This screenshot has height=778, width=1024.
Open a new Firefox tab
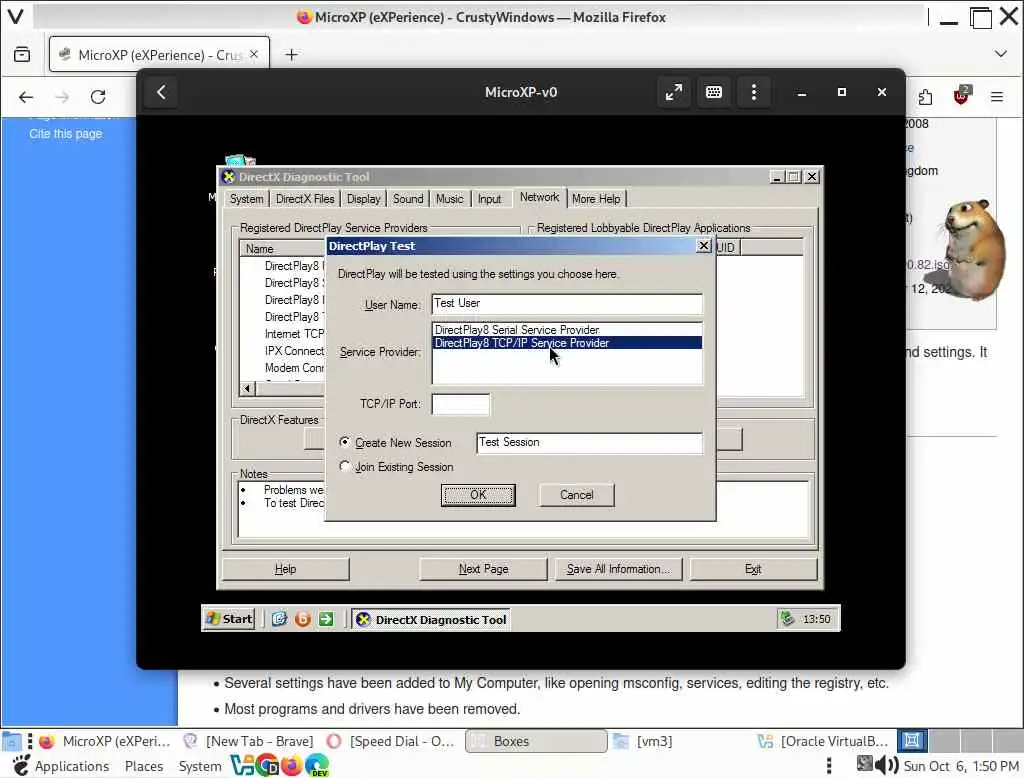point(291,55)
